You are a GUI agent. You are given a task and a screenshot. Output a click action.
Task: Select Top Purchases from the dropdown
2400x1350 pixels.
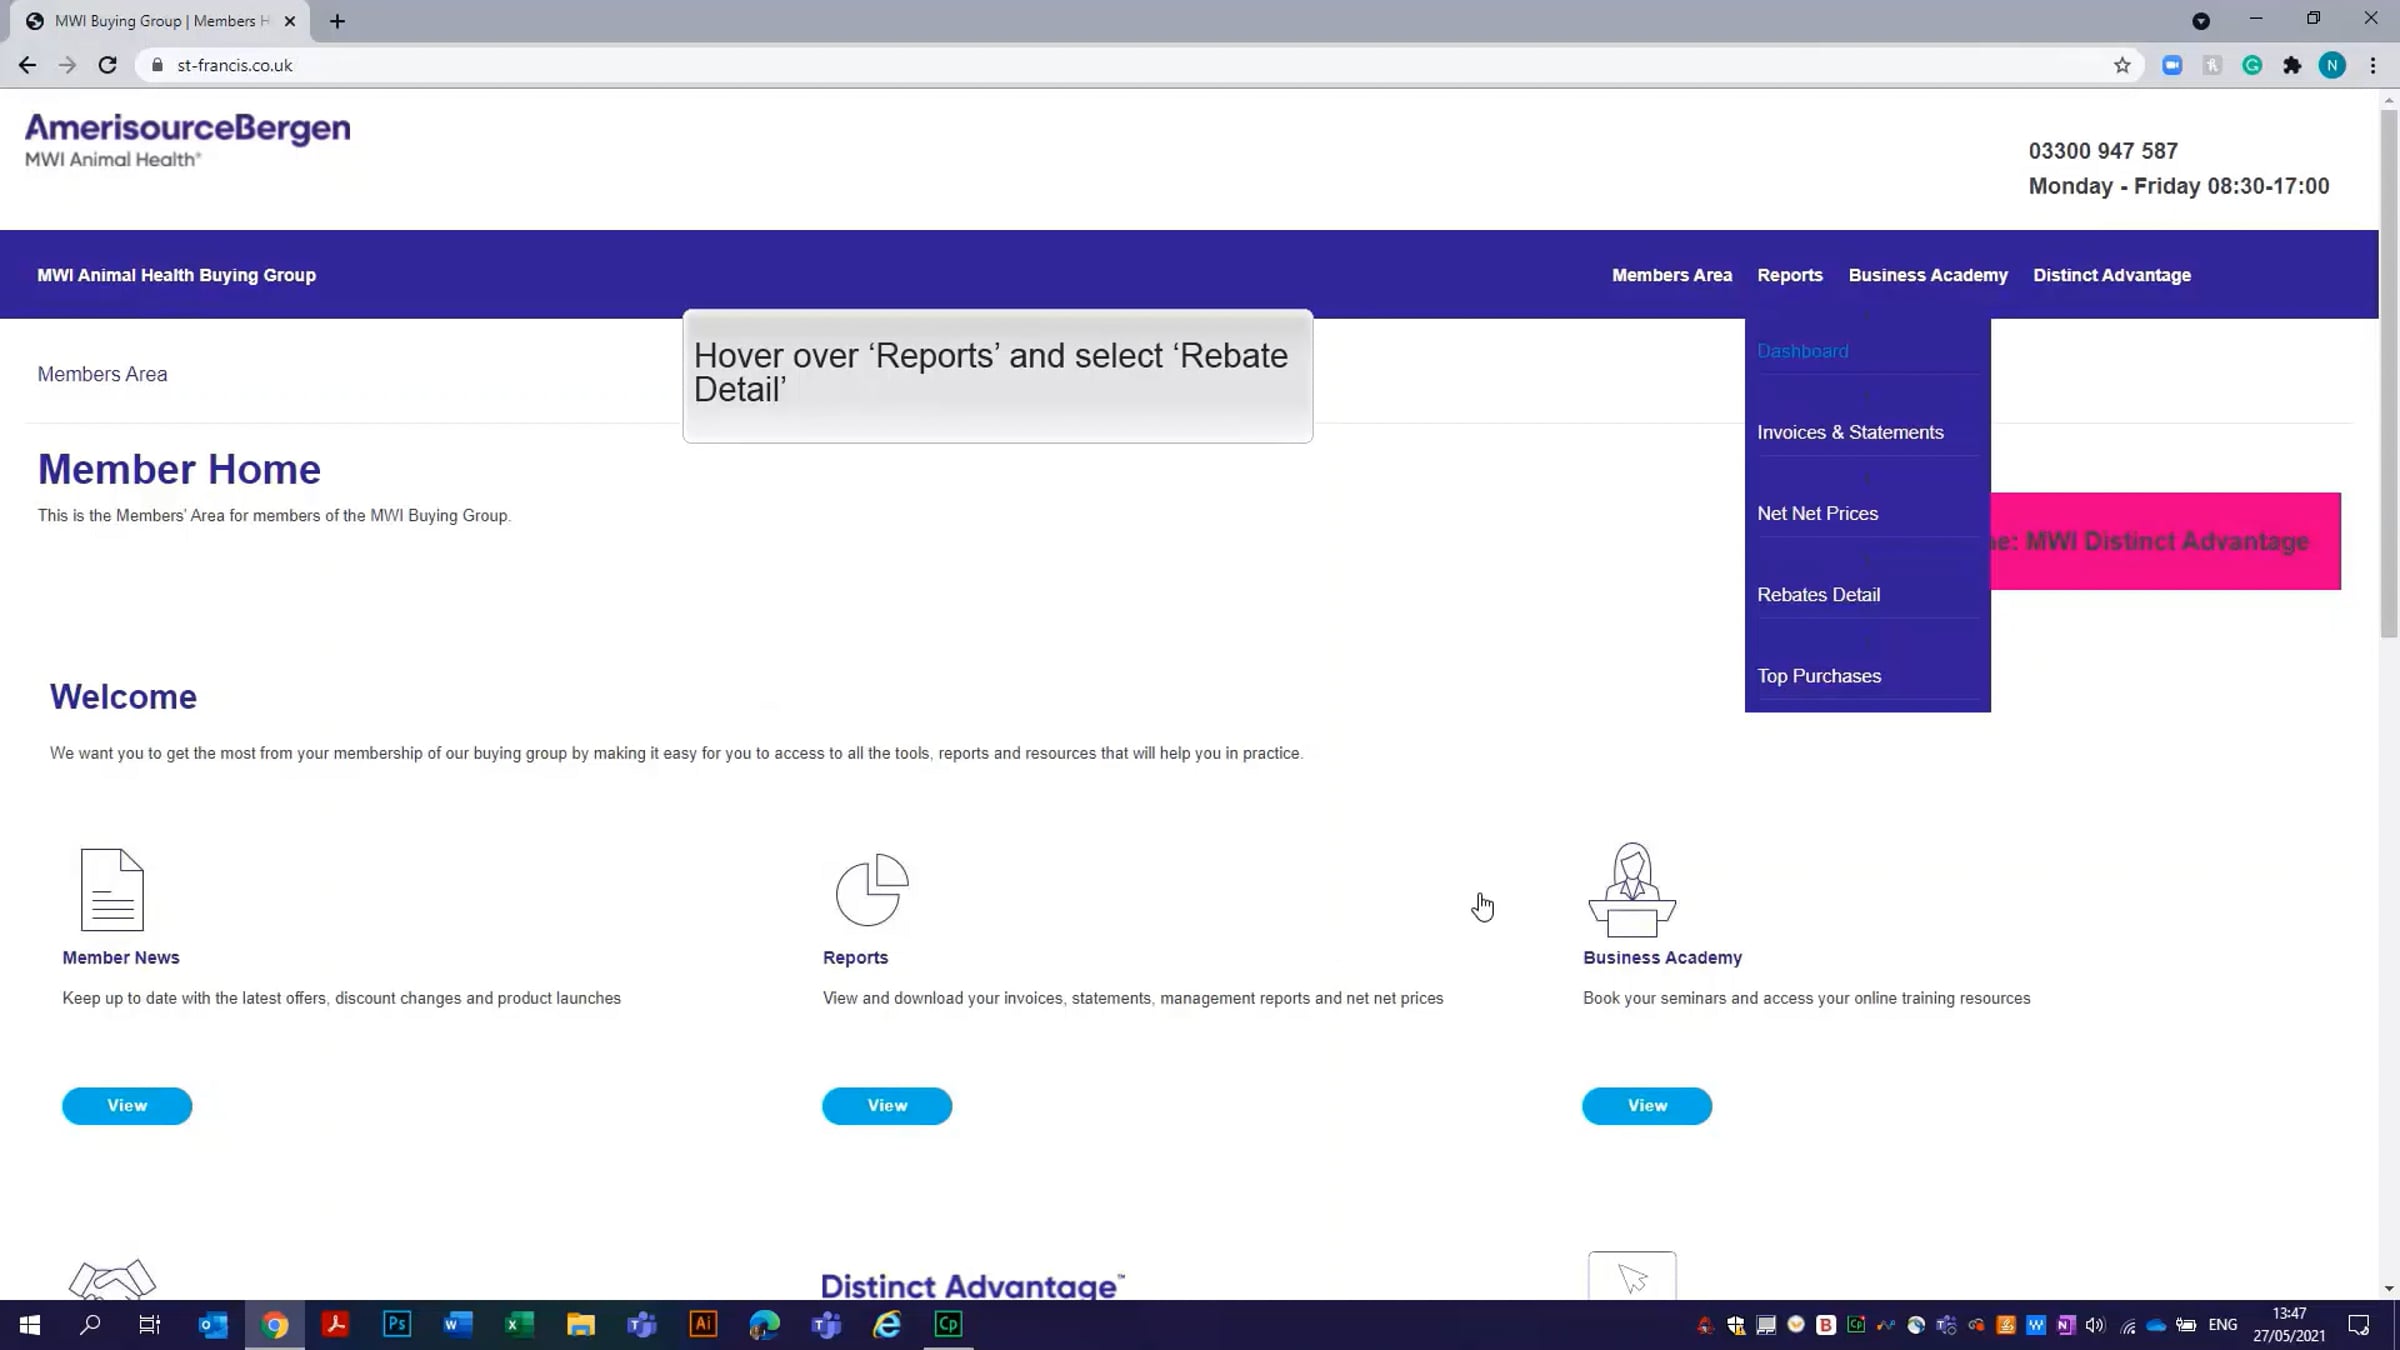click(x=1819, y=676)
